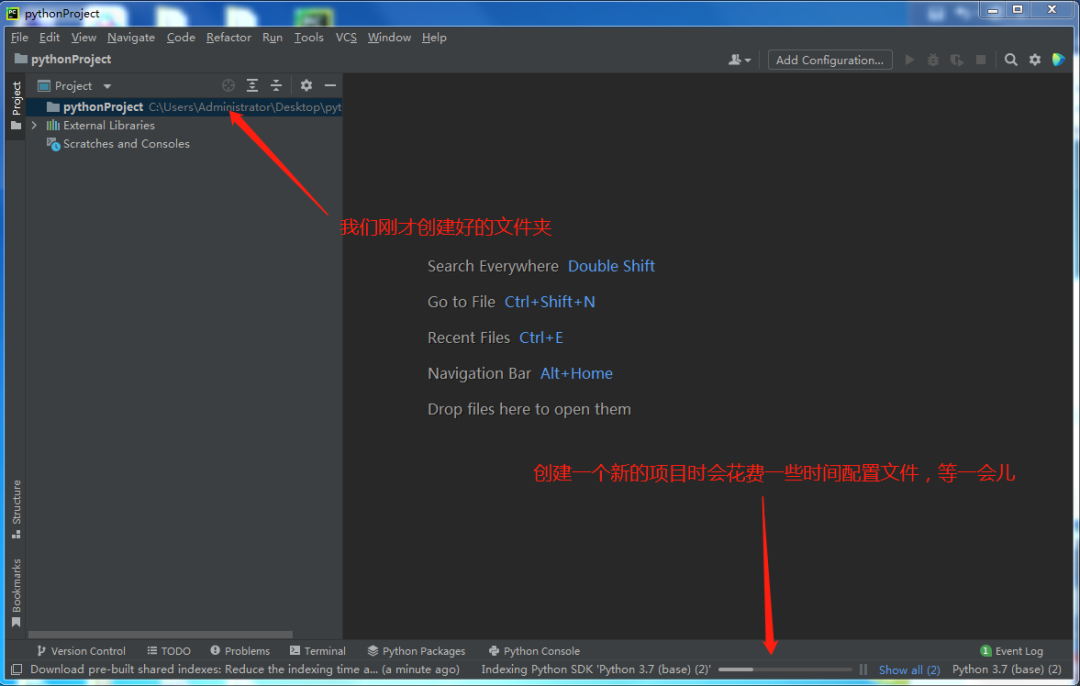Open Project panel options gear
The width and height of the screenshot is (1080, 686).
(x=307, y=85)
